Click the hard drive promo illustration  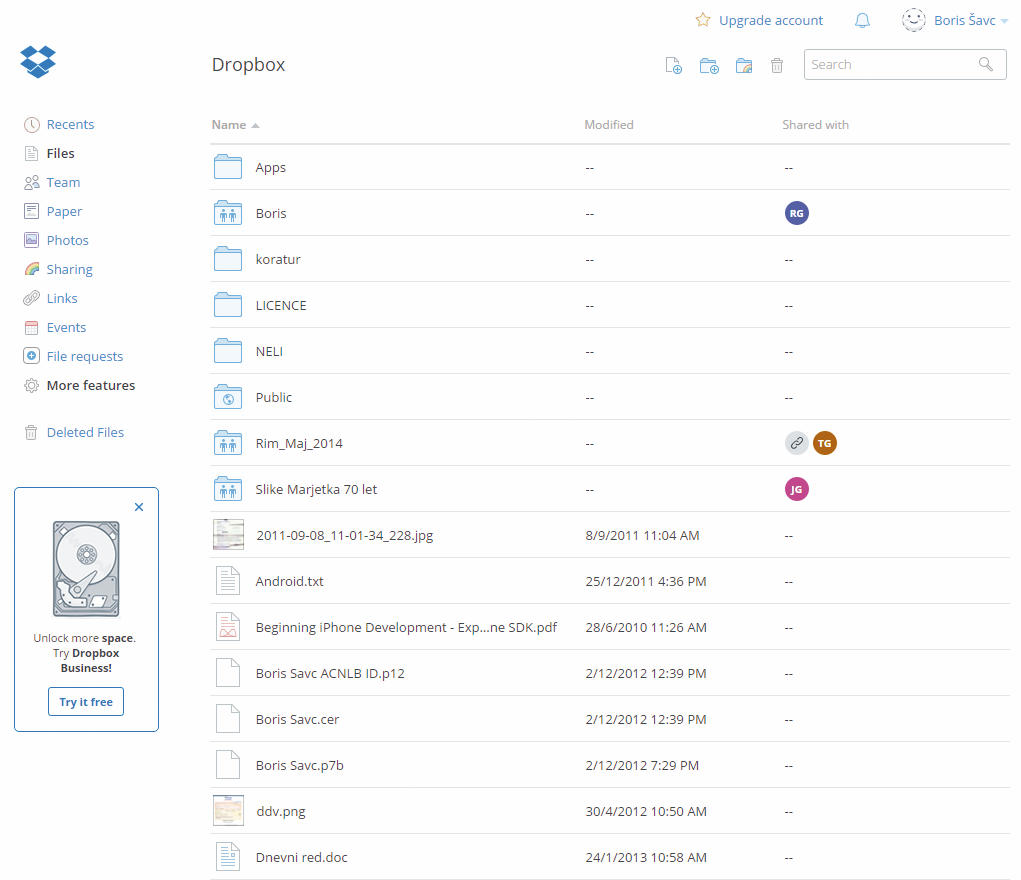[x=86, y=569]
